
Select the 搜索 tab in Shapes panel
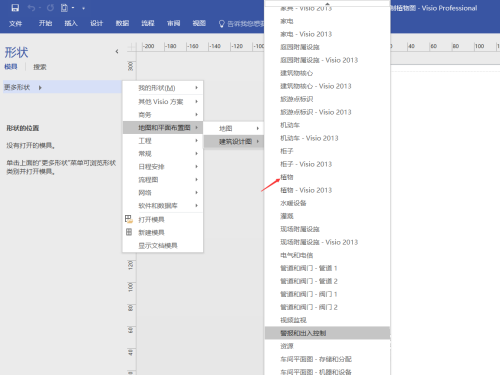click(x=40, y=67)
